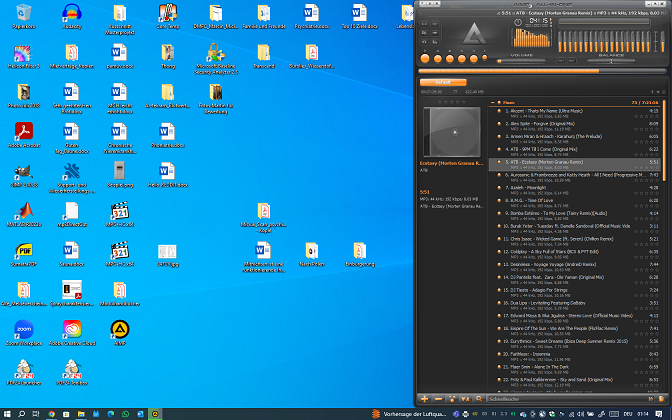Viewport: 672px width, 420px height.
Task: Click the album cover thumbnail
Action: (452, 132)
